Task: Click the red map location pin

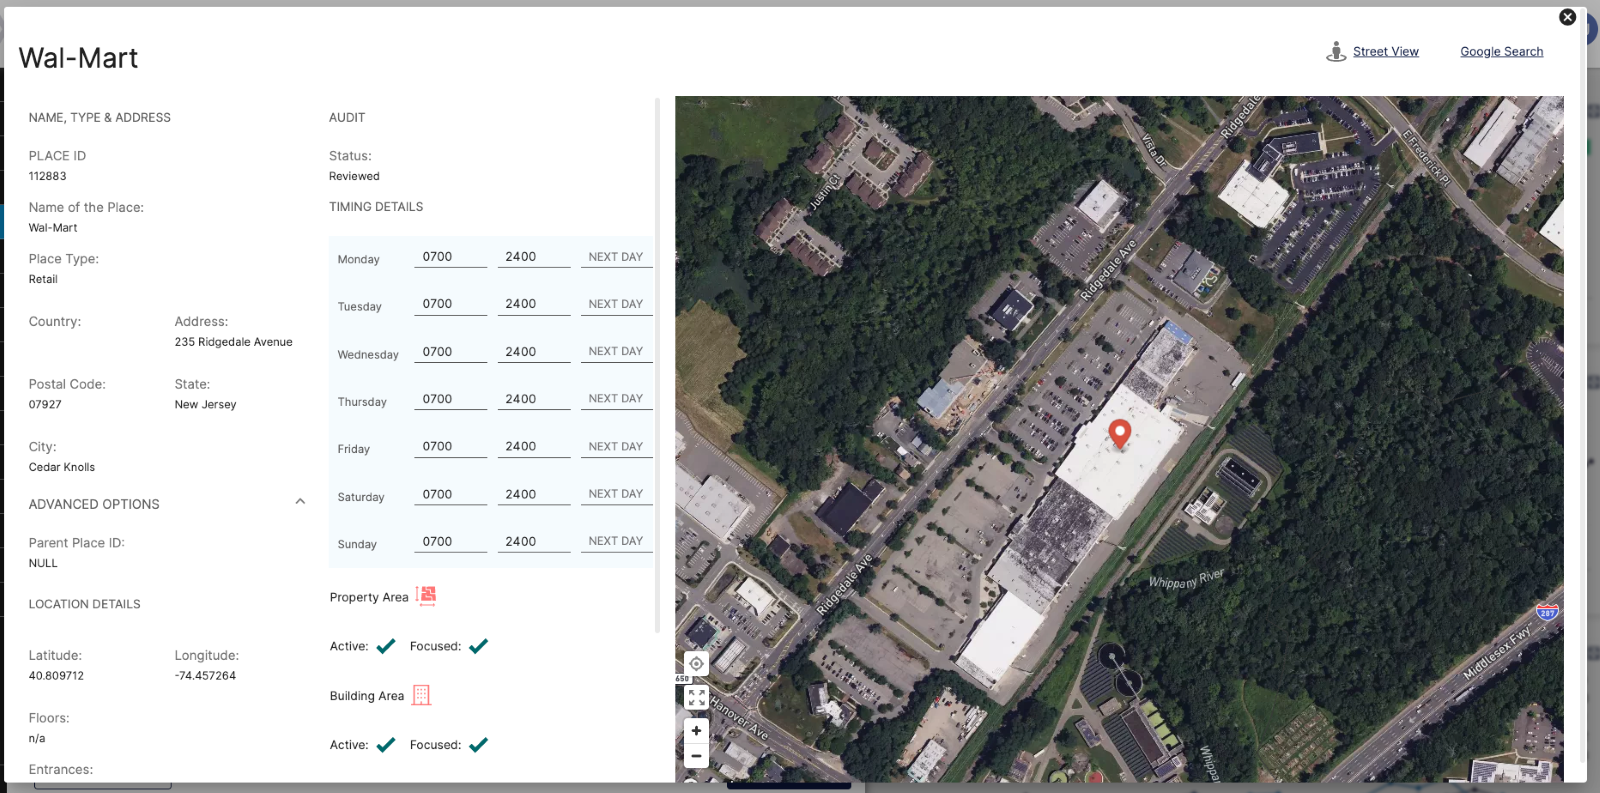Action: 1120,434
